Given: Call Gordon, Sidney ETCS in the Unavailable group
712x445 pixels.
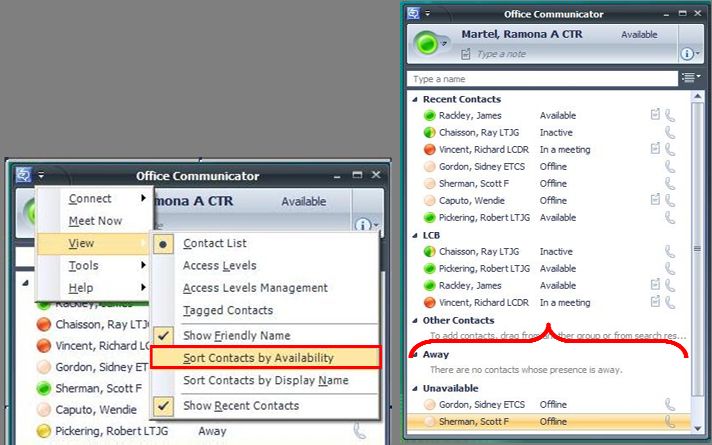Looking at the screenshot, I should coord(670,405).
